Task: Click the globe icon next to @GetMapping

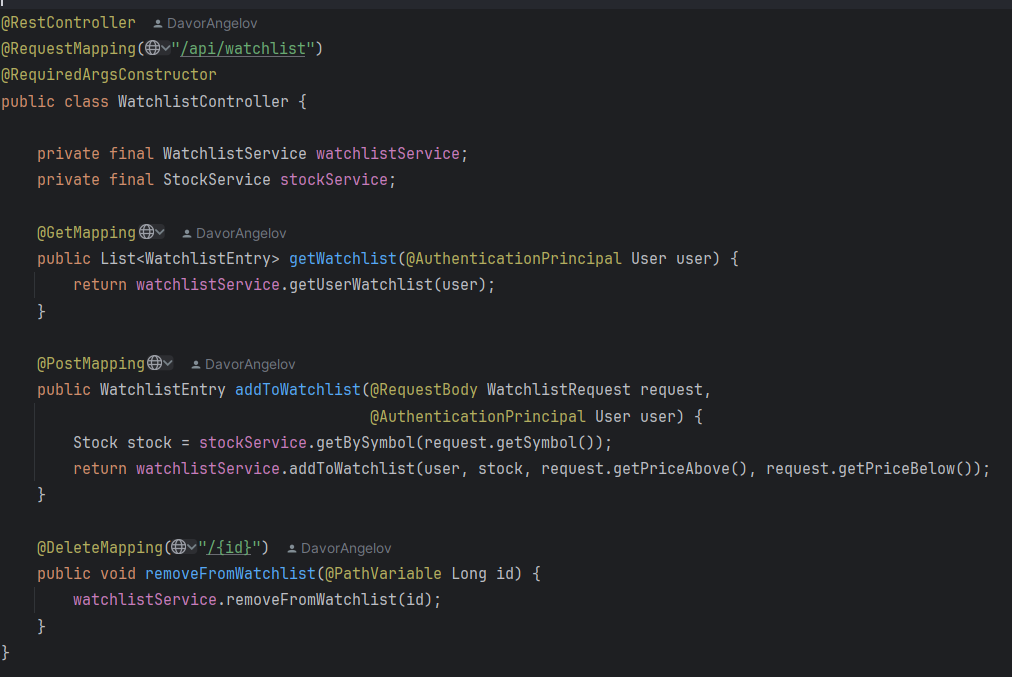Action: click(147, 232)
